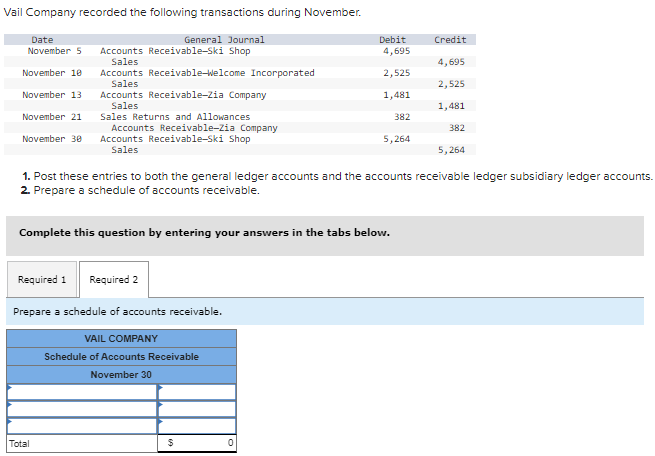Click the 2,525 debit amount
The image size is (655, 456).
397,73
